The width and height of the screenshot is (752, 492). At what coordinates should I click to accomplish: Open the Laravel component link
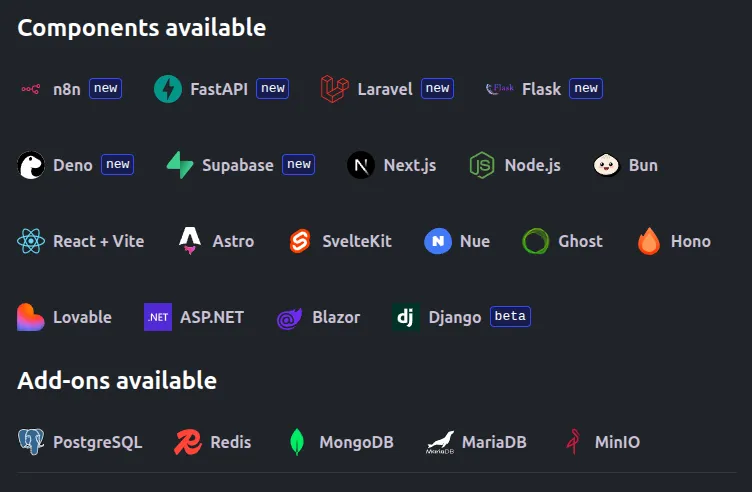(x=385, y=89)
